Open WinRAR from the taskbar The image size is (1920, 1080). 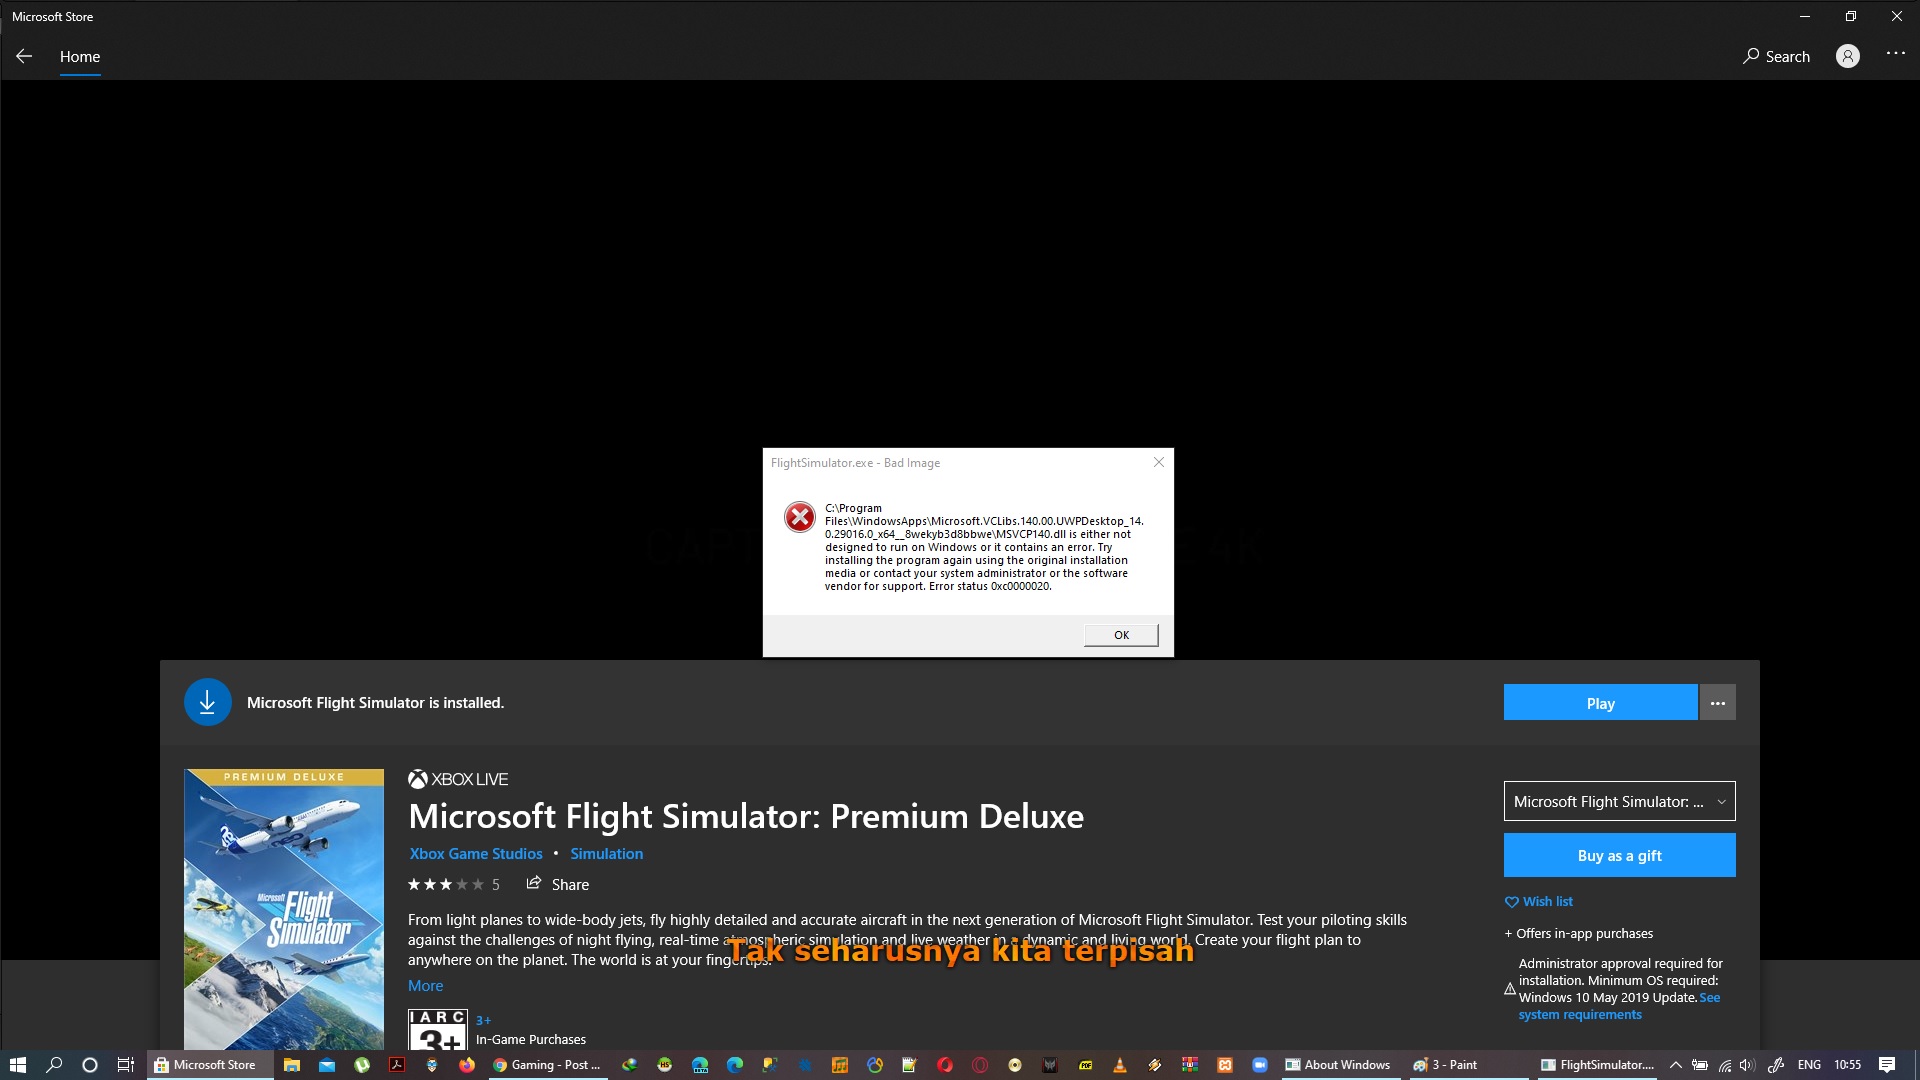coord(1190,1065)
